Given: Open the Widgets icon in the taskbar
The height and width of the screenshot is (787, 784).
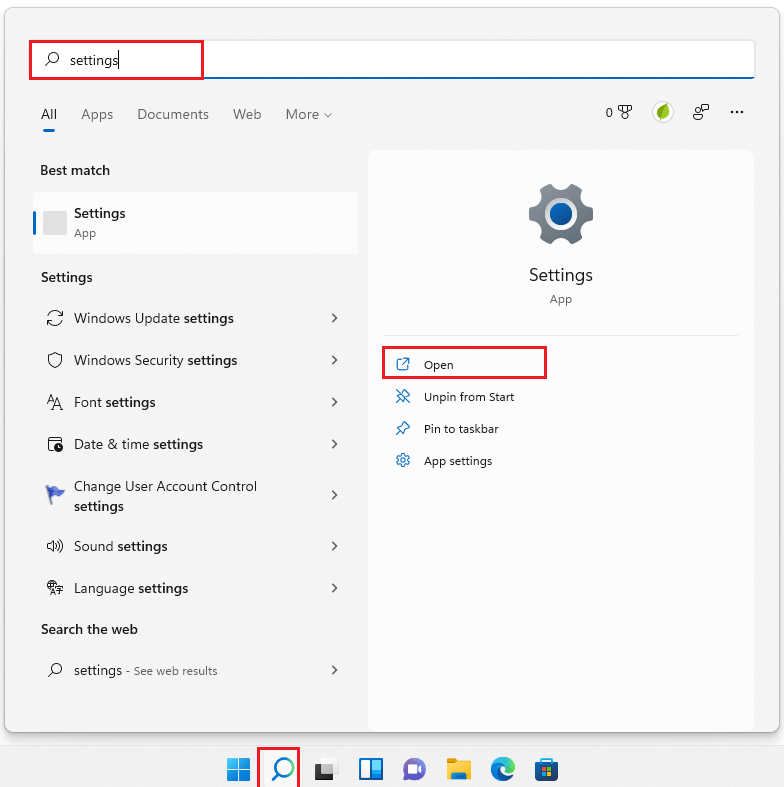Looking at the screenshot, I should pyautogui.click(x=370, y=769).
